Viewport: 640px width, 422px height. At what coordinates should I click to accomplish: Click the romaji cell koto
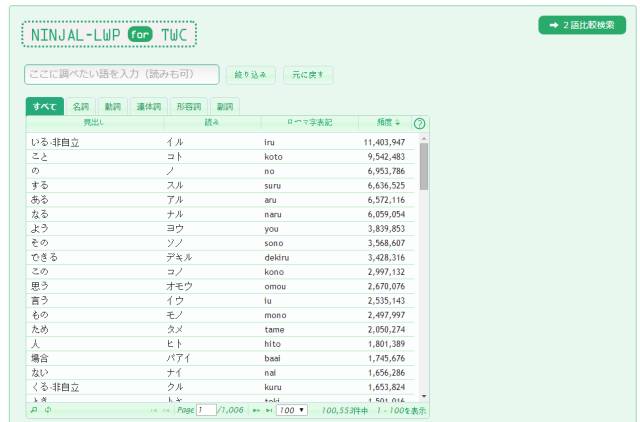tap(273, 157)
